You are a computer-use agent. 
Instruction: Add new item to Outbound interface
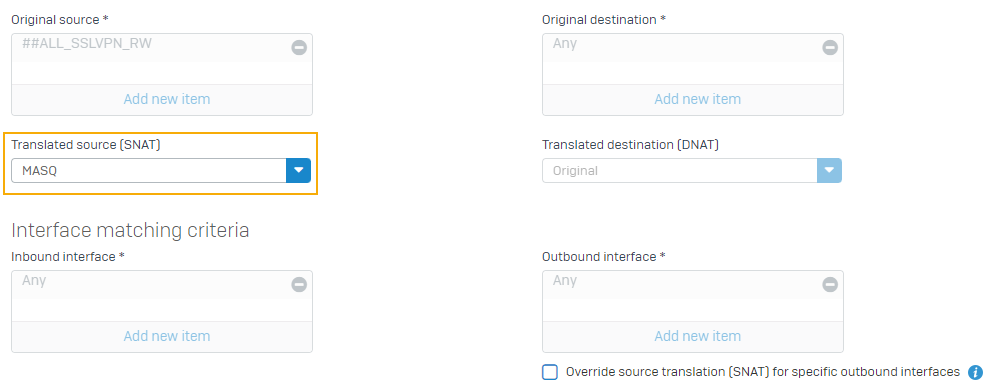tap(697, 336)
